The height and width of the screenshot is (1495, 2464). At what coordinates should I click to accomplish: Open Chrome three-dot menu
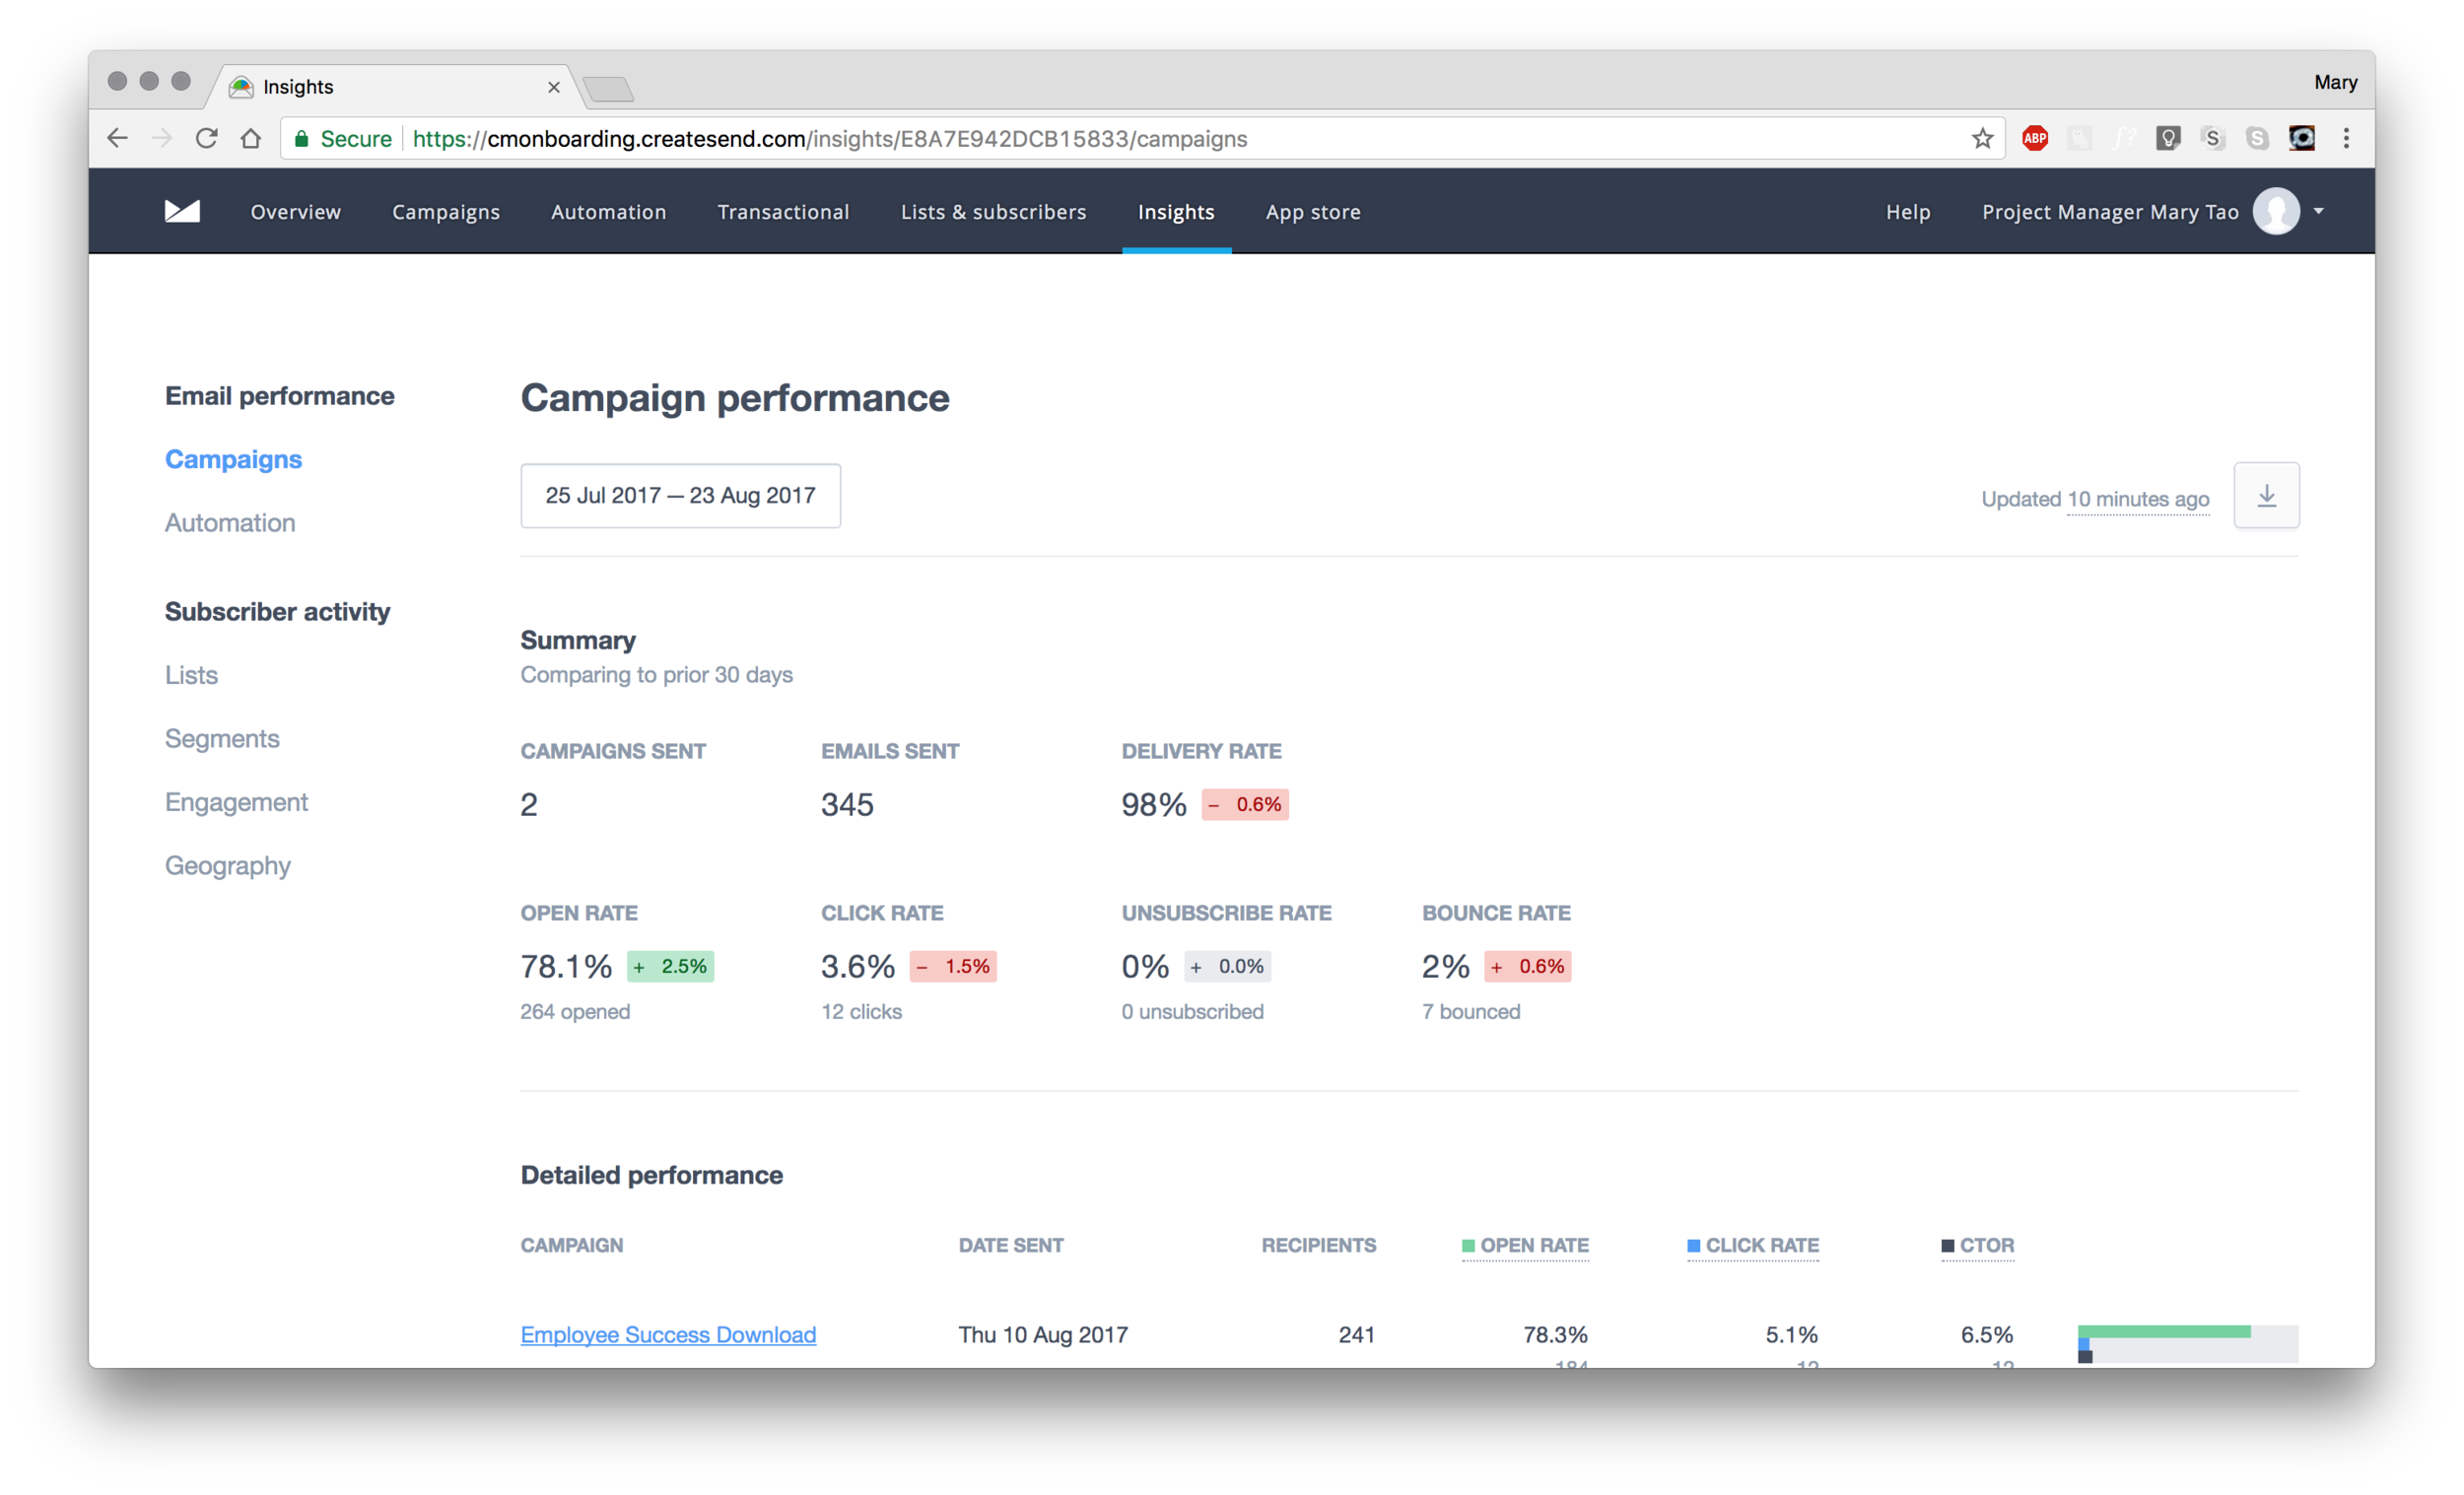click(2346, 138)
